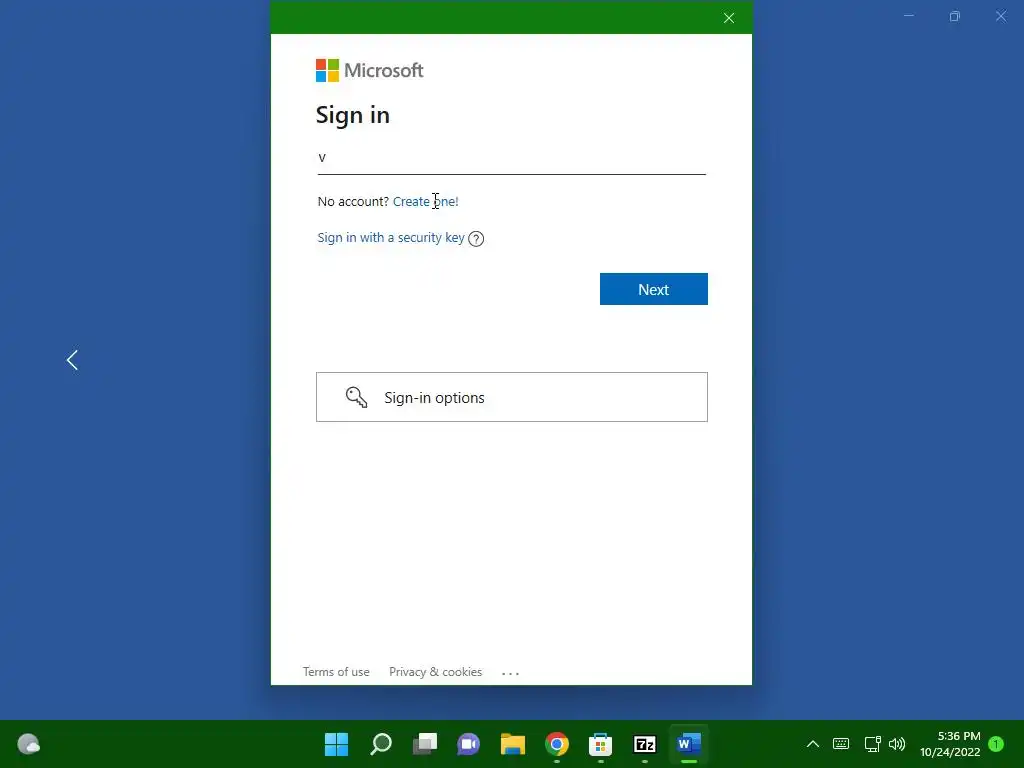Switch to Google Chrome on taskbar

tap(556, 744)
